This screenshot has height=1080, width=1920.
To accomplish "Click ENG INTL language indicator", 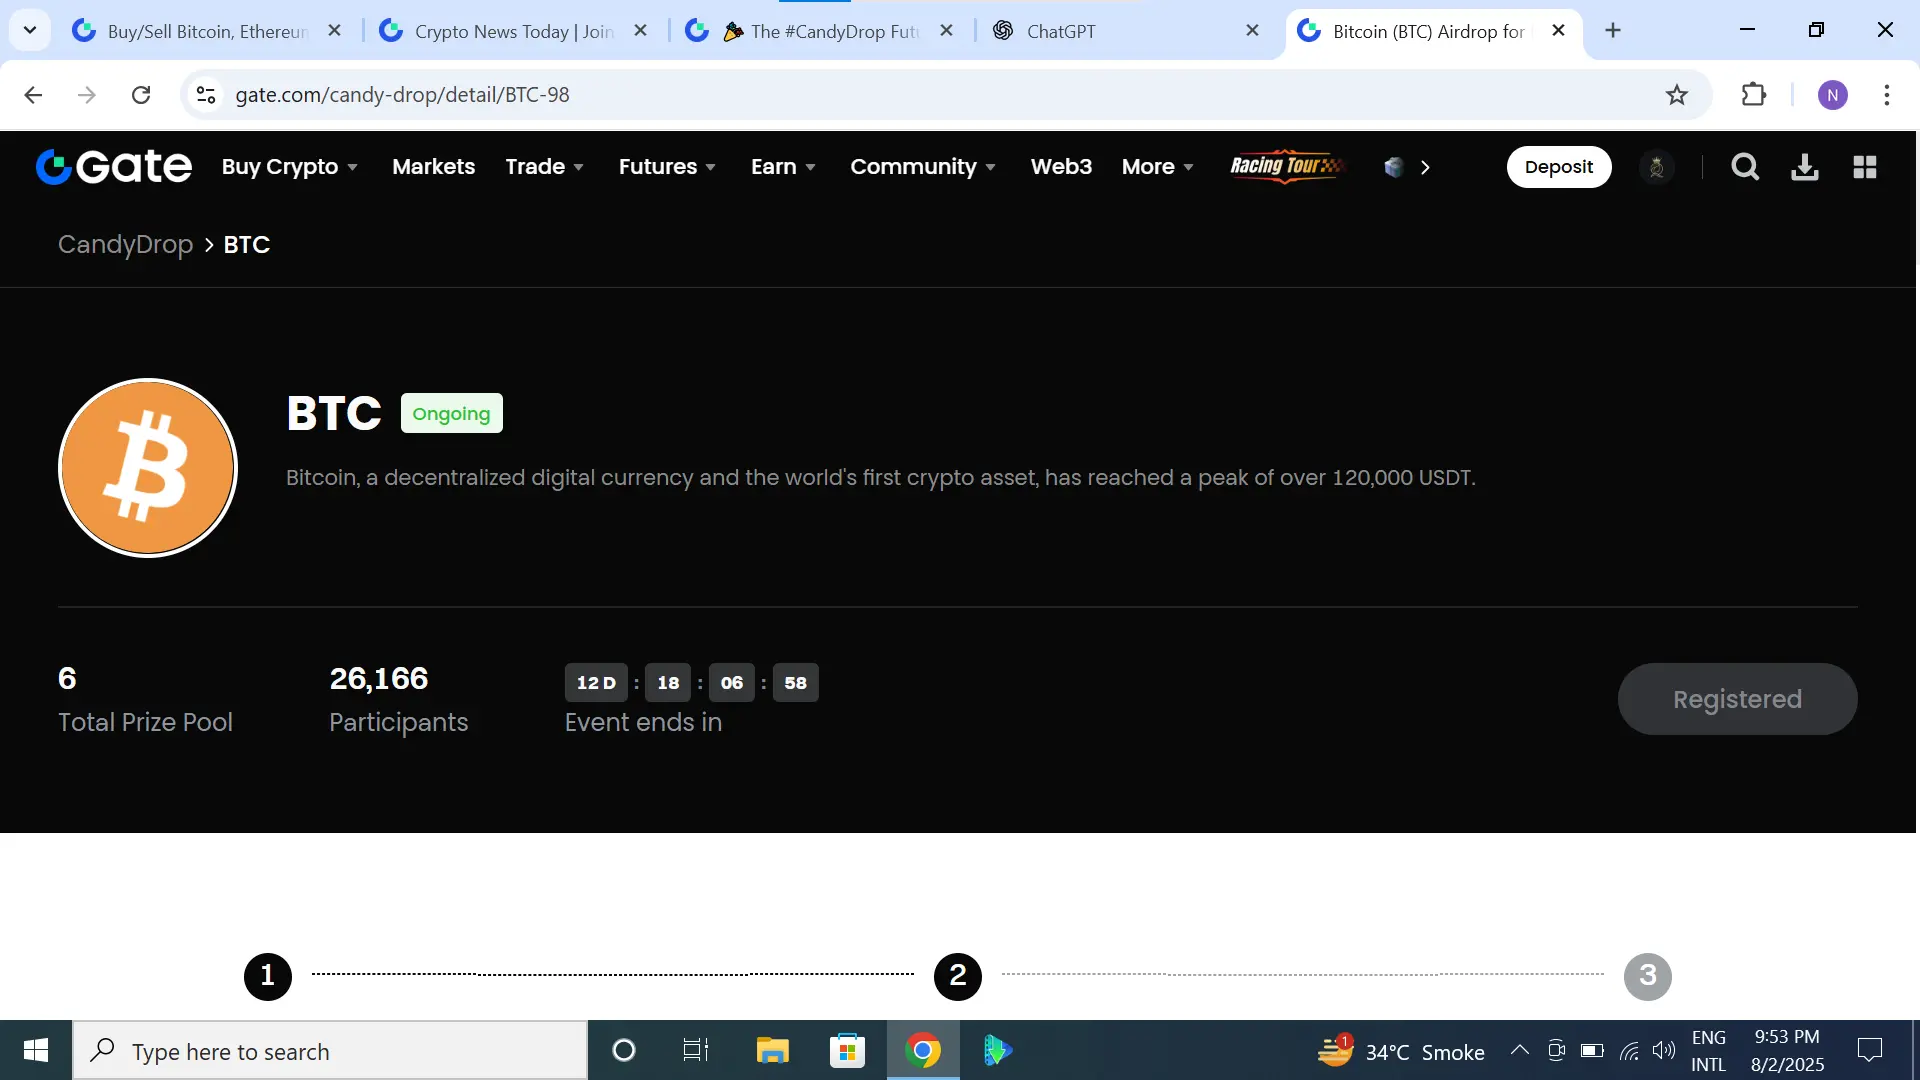I will tap(1709, 1051).
